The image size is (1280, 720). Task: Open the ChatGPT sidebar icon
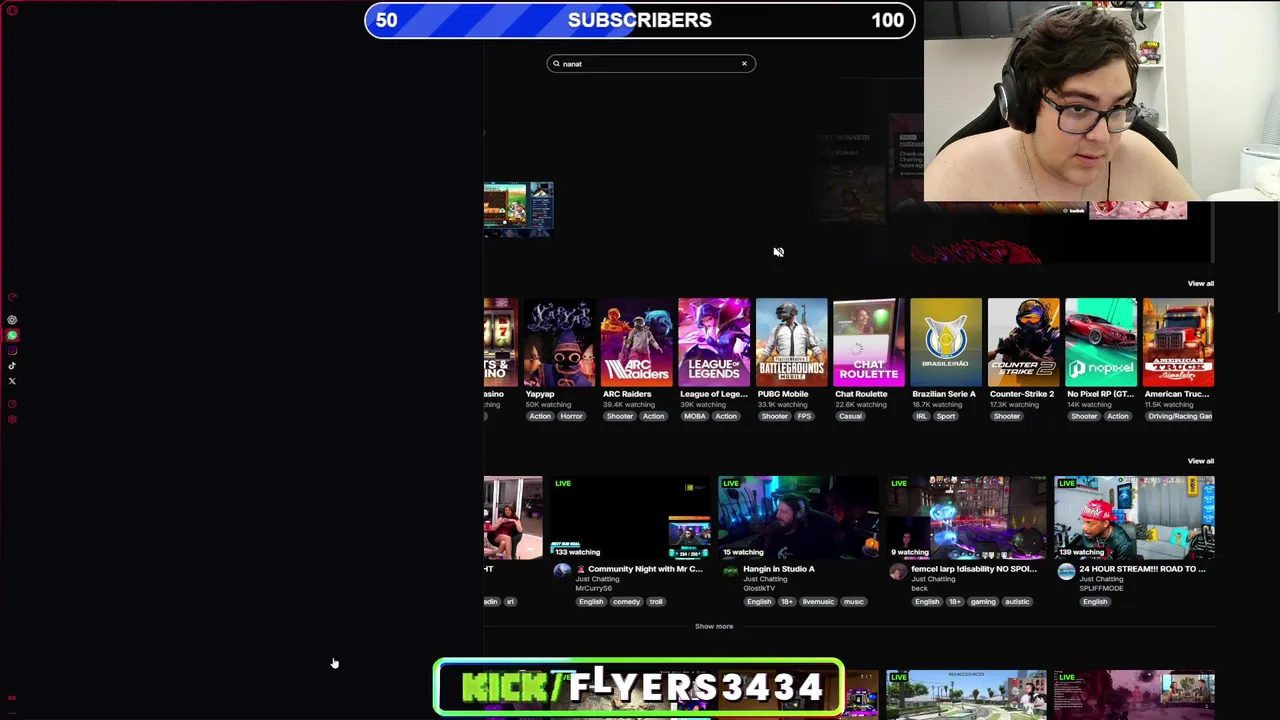(x=12, y=320)
